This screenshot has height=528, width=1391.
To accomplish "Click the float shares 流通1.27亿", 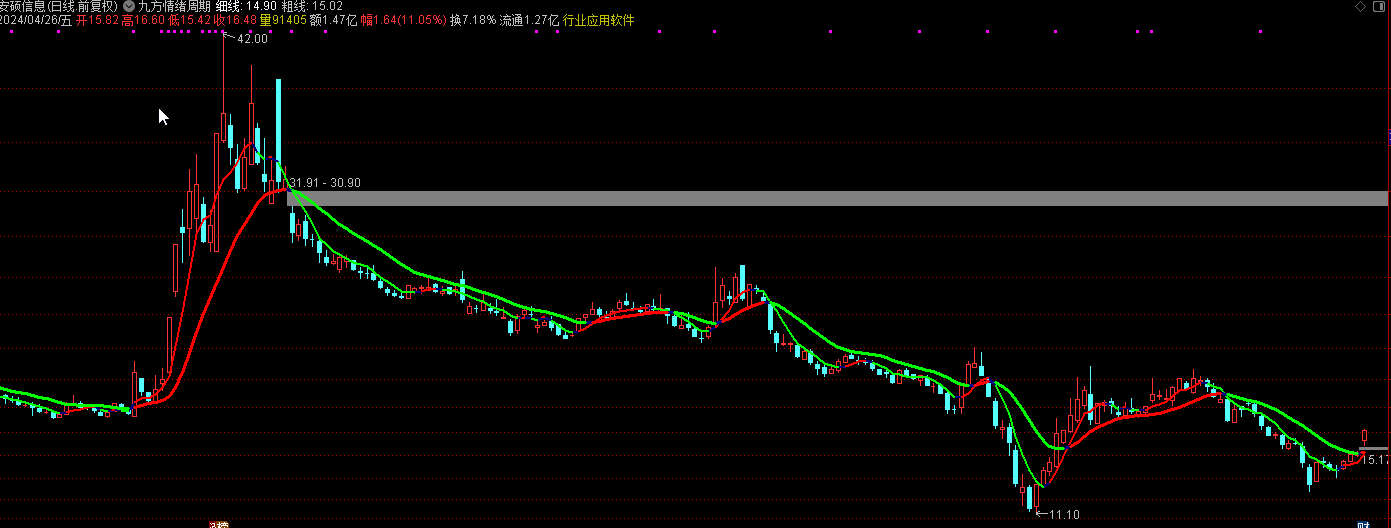I will [x=530, y=20].
